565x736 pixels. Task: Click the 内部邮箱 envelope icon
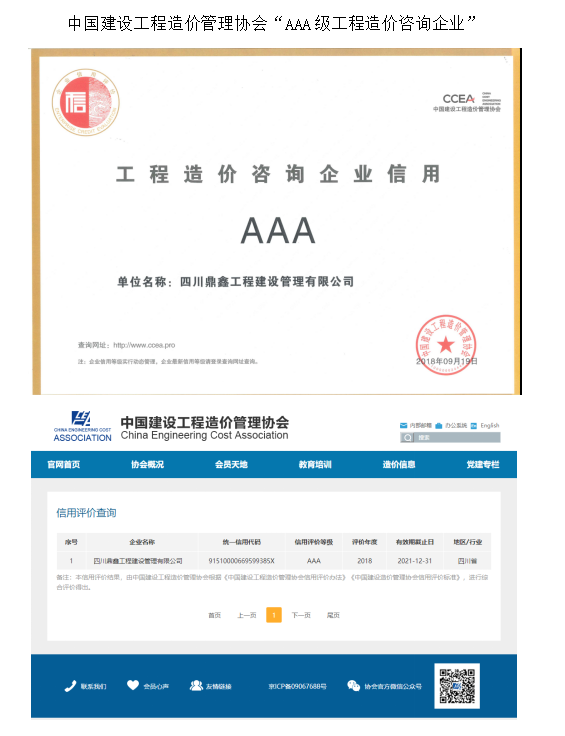coord(403,425)
